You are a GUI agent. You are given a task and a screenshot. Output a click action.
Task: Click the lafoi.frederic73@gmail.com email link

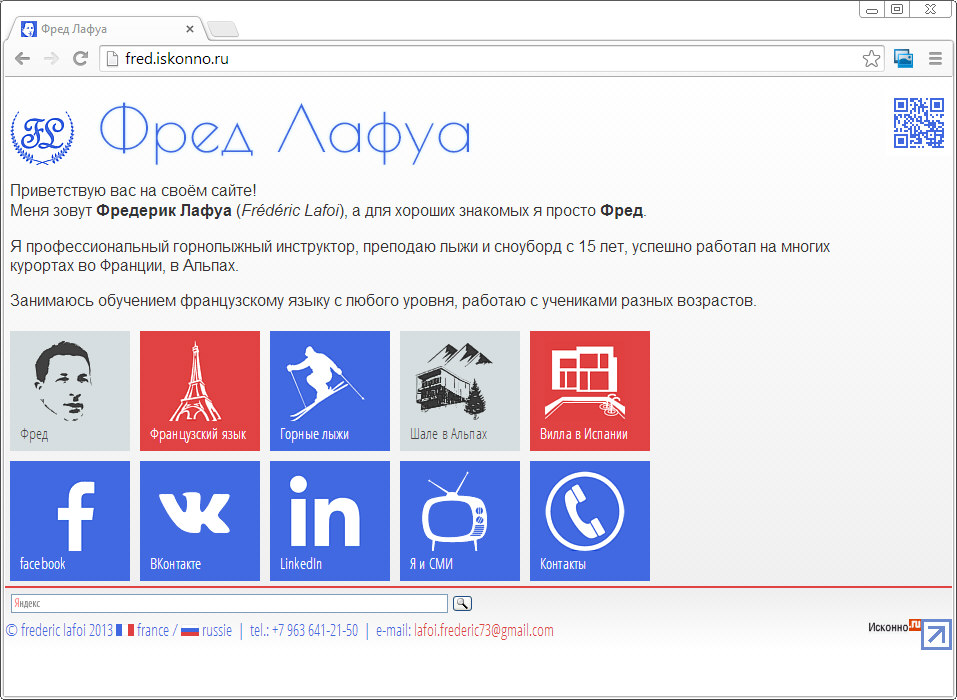coord(483,630)
